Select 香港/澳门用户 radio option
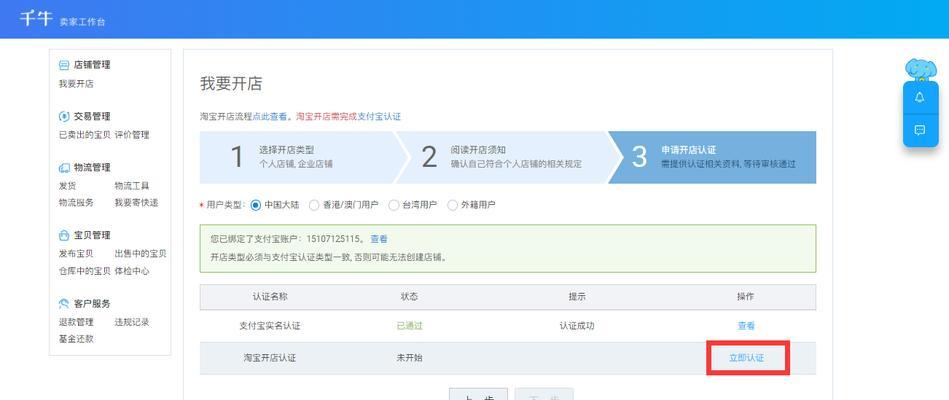The width and height of the screenshot is (949, 400). click(x=314, y=205)
